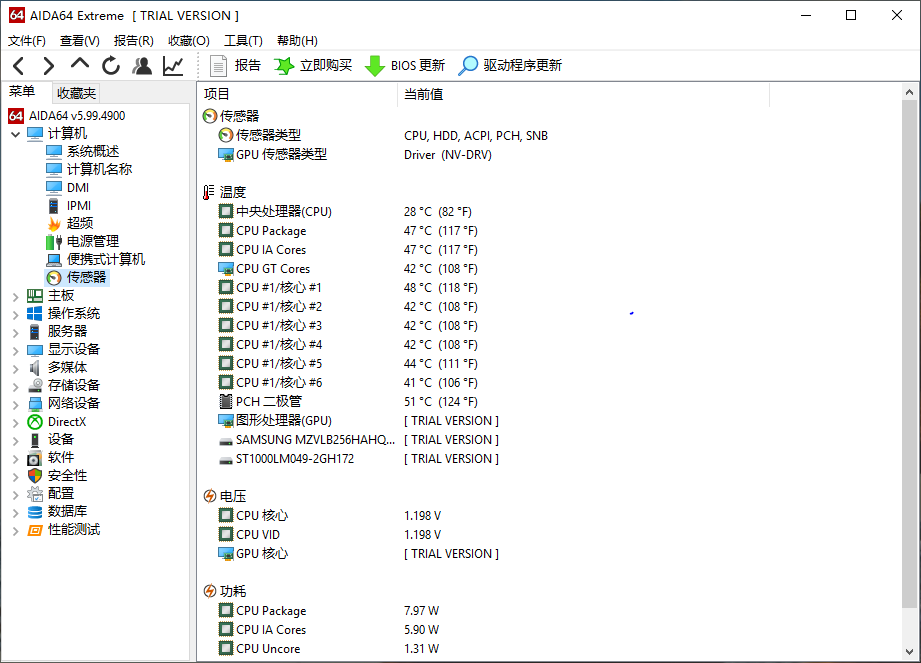Image resolution: width=921 pixels, height=663 pixels.
Task: Open the 帮助(H) menu
Action: tap(297, 41)
